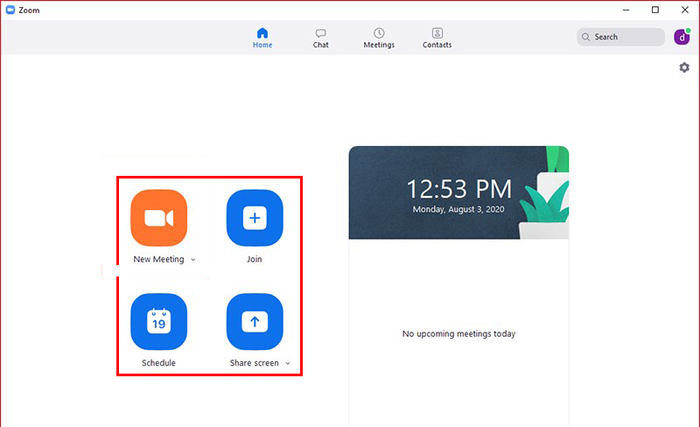Close the Zoom window
Viewport: 700px width, 427px height.
click(x=685, y=10)
